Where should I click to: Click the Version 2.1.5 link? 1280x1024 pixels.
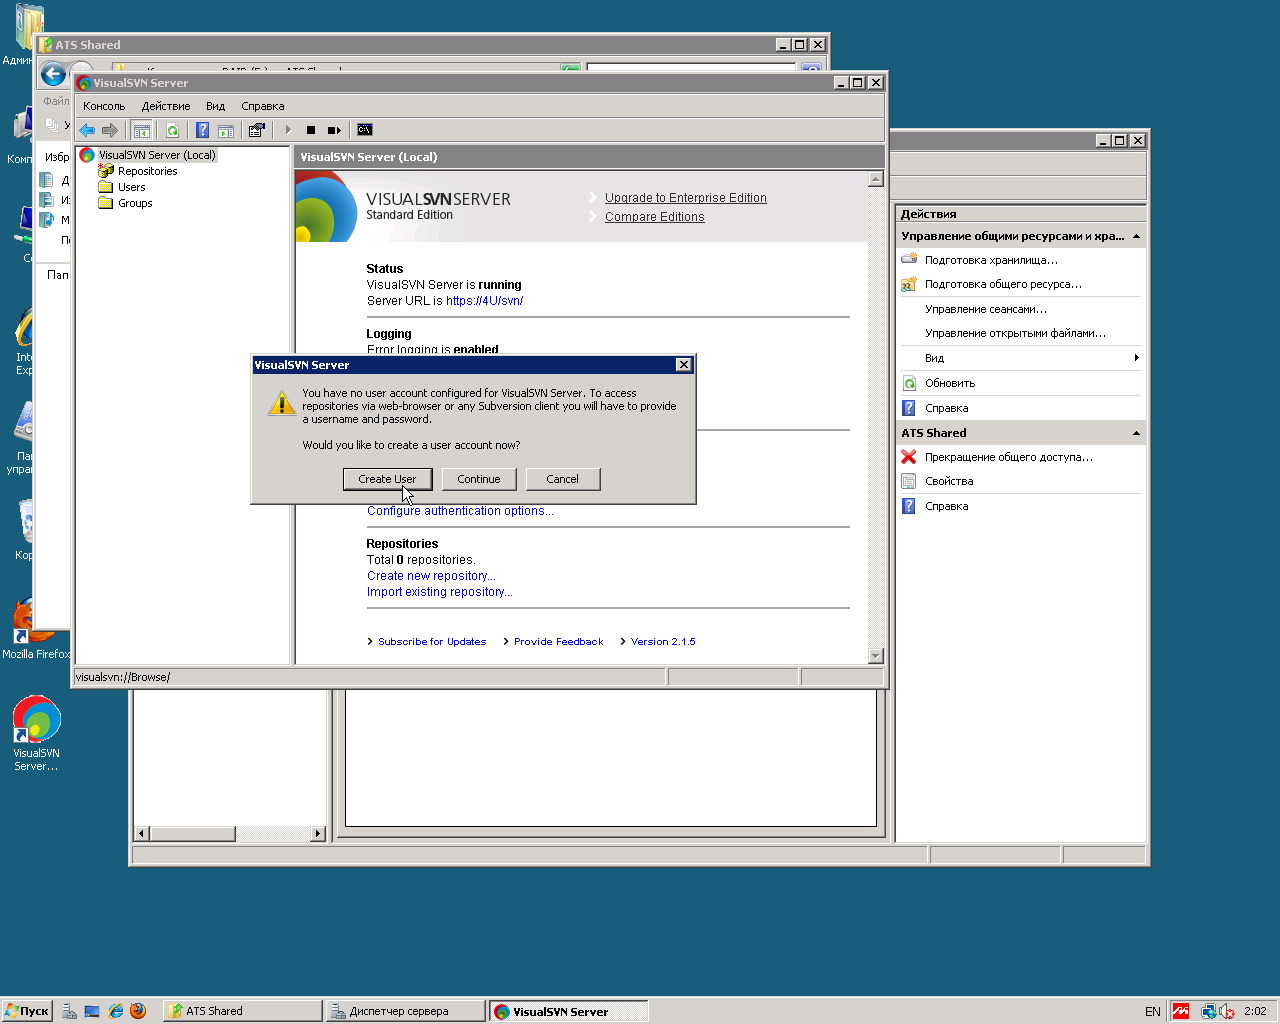point(663,642)
